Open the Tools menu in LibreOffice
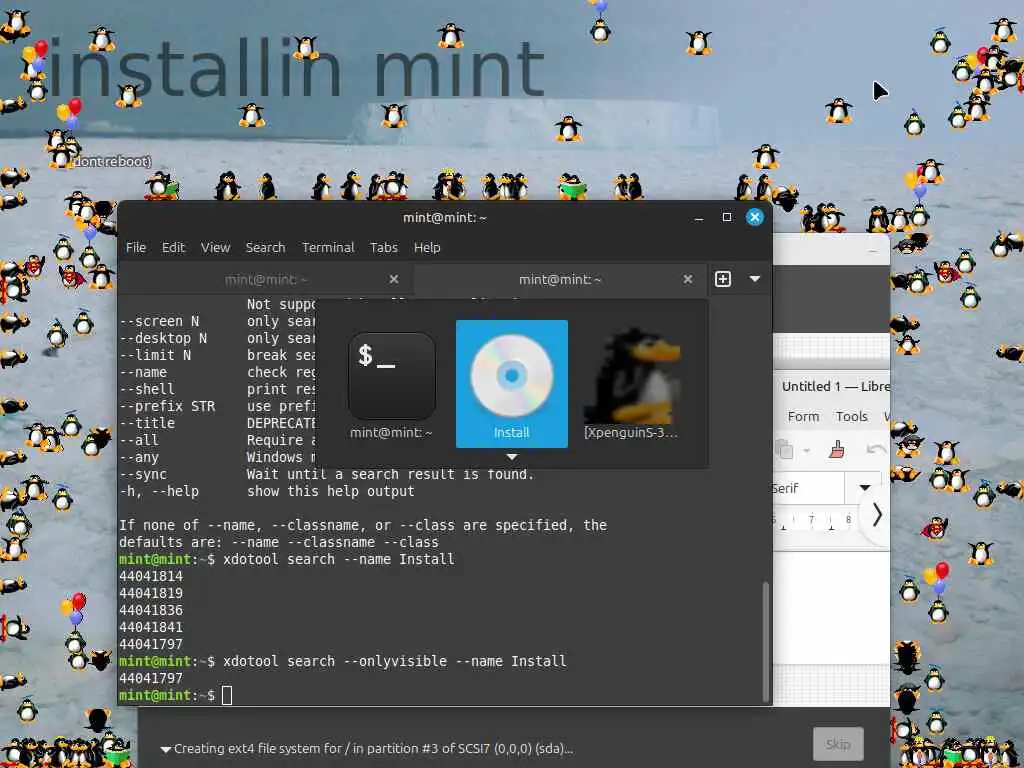 [x=852, y=417]
